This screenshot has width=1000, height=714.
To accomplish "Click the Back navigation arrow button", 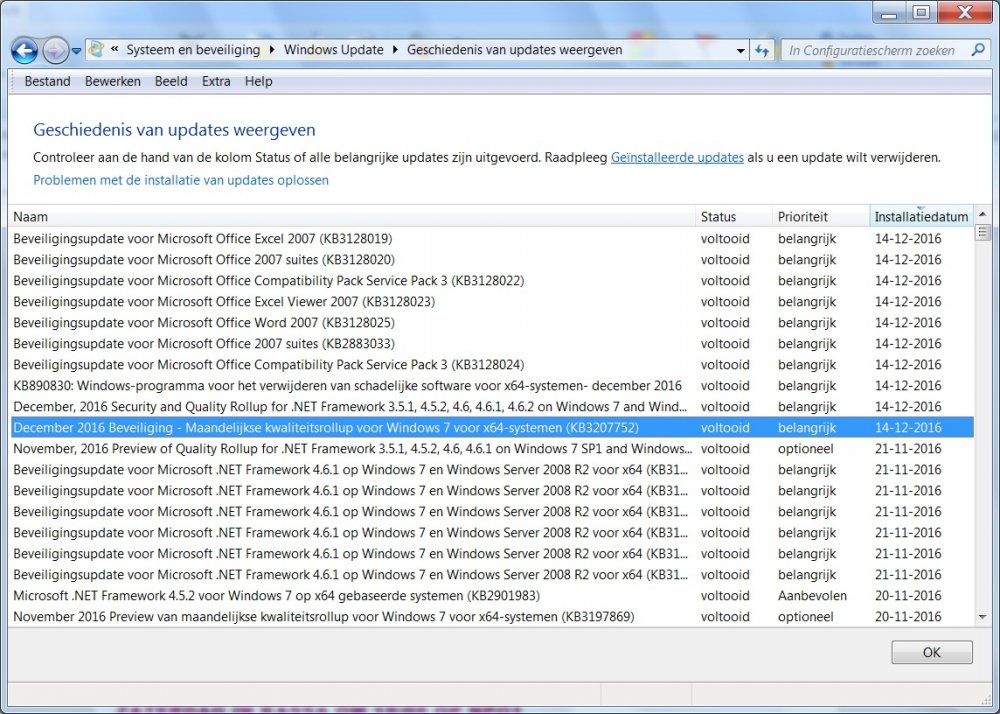I will [24, 50].
